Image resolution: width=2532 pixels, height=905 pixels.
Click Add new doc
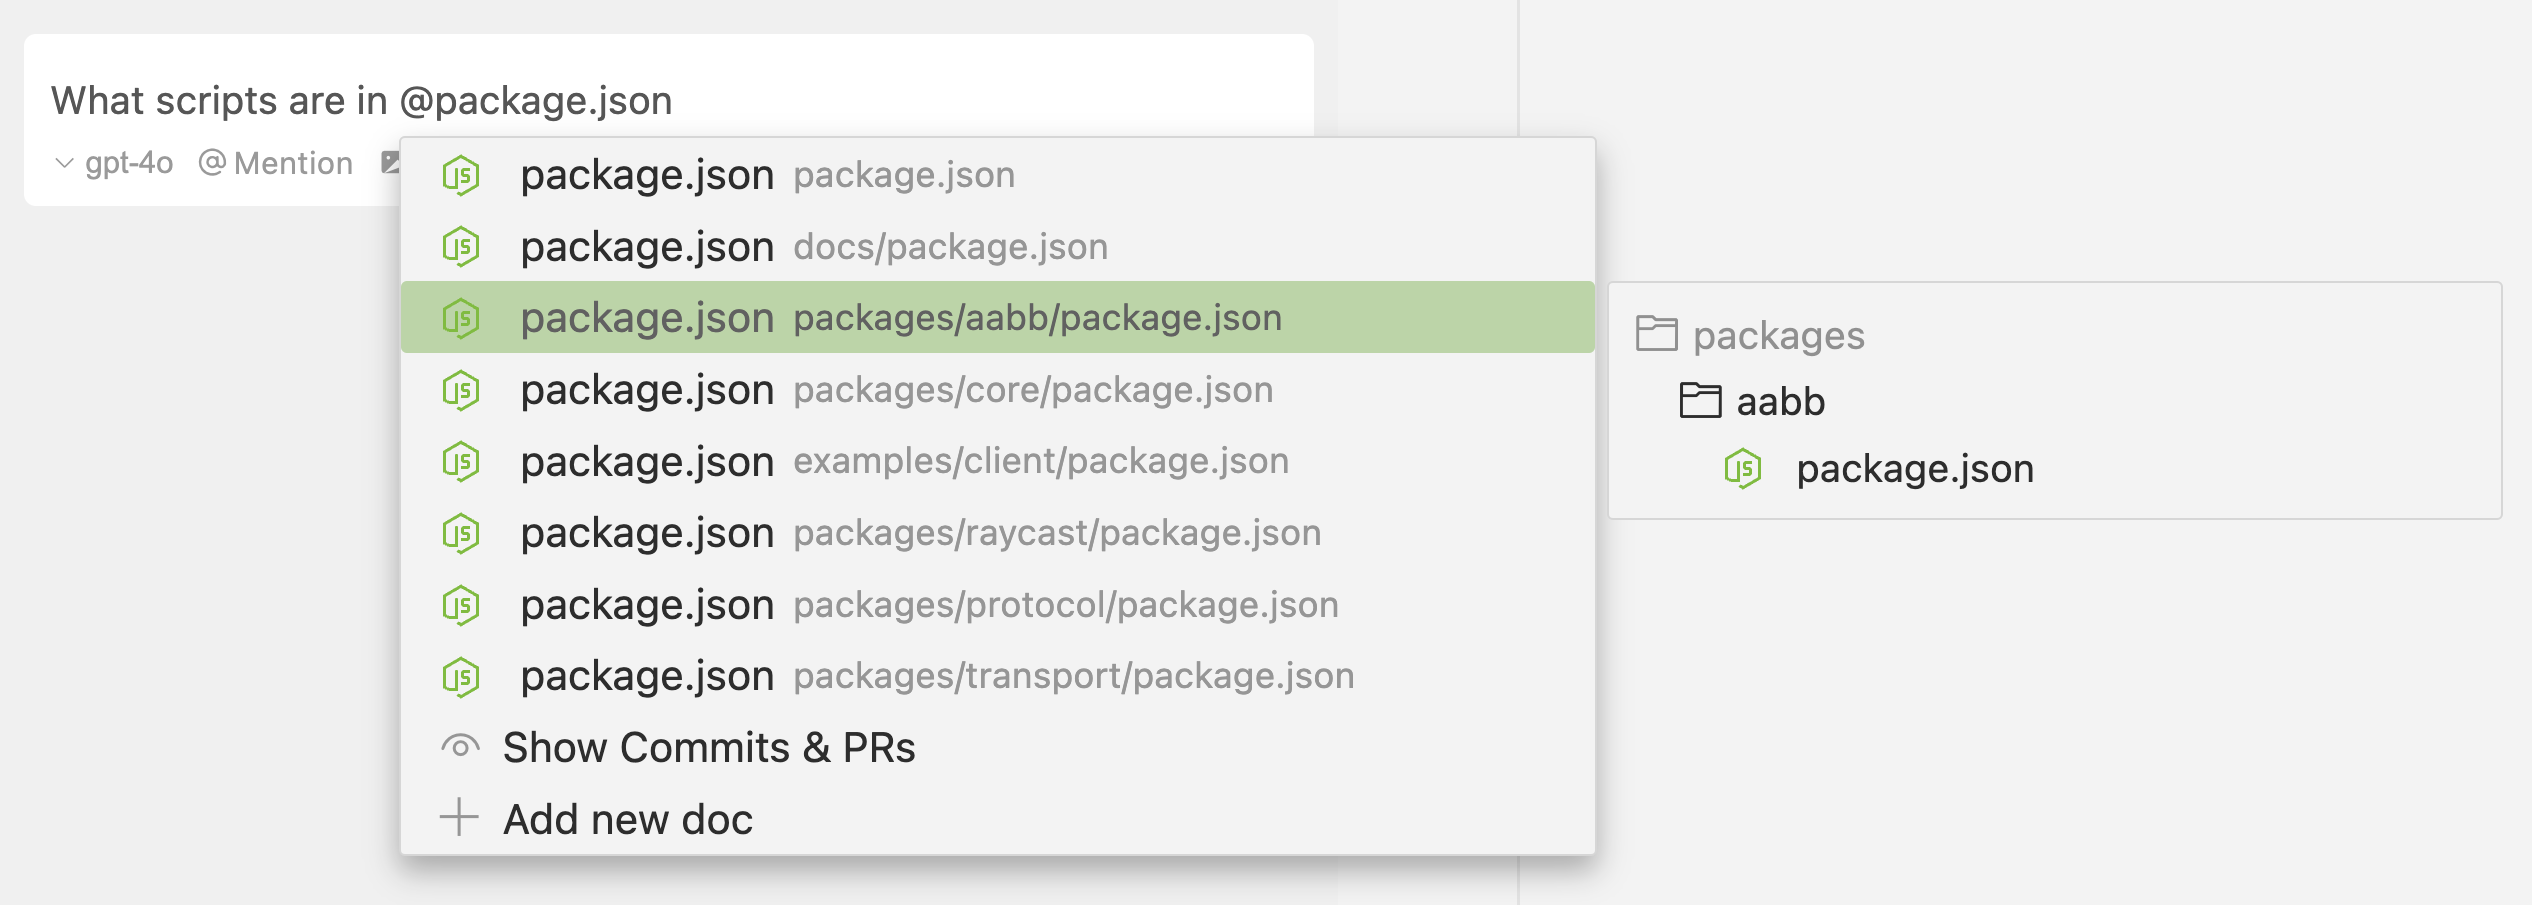click(628, 819)
